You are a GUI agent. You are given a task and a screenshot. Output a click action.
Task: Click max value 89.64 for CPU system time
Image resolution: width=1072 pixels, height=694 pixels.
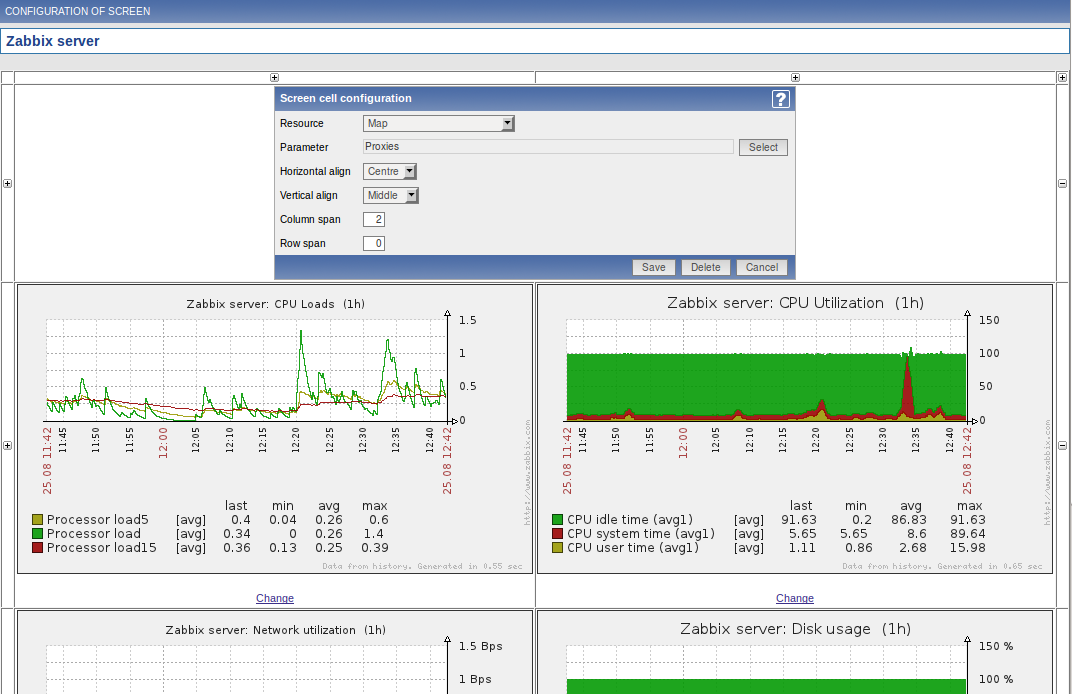tap(967, 533)
